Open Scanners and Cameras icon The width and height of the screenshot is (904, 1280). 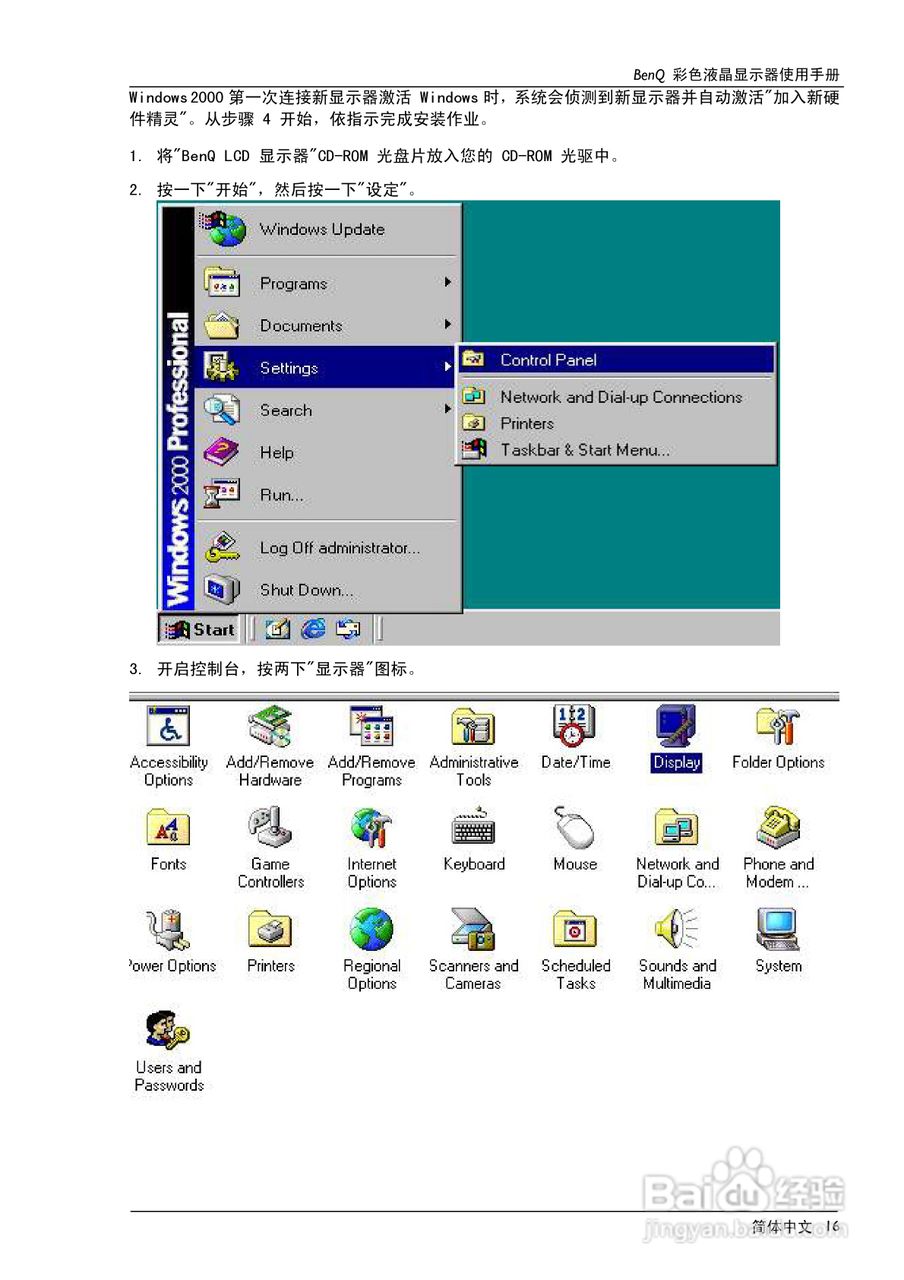click(473, 930)
